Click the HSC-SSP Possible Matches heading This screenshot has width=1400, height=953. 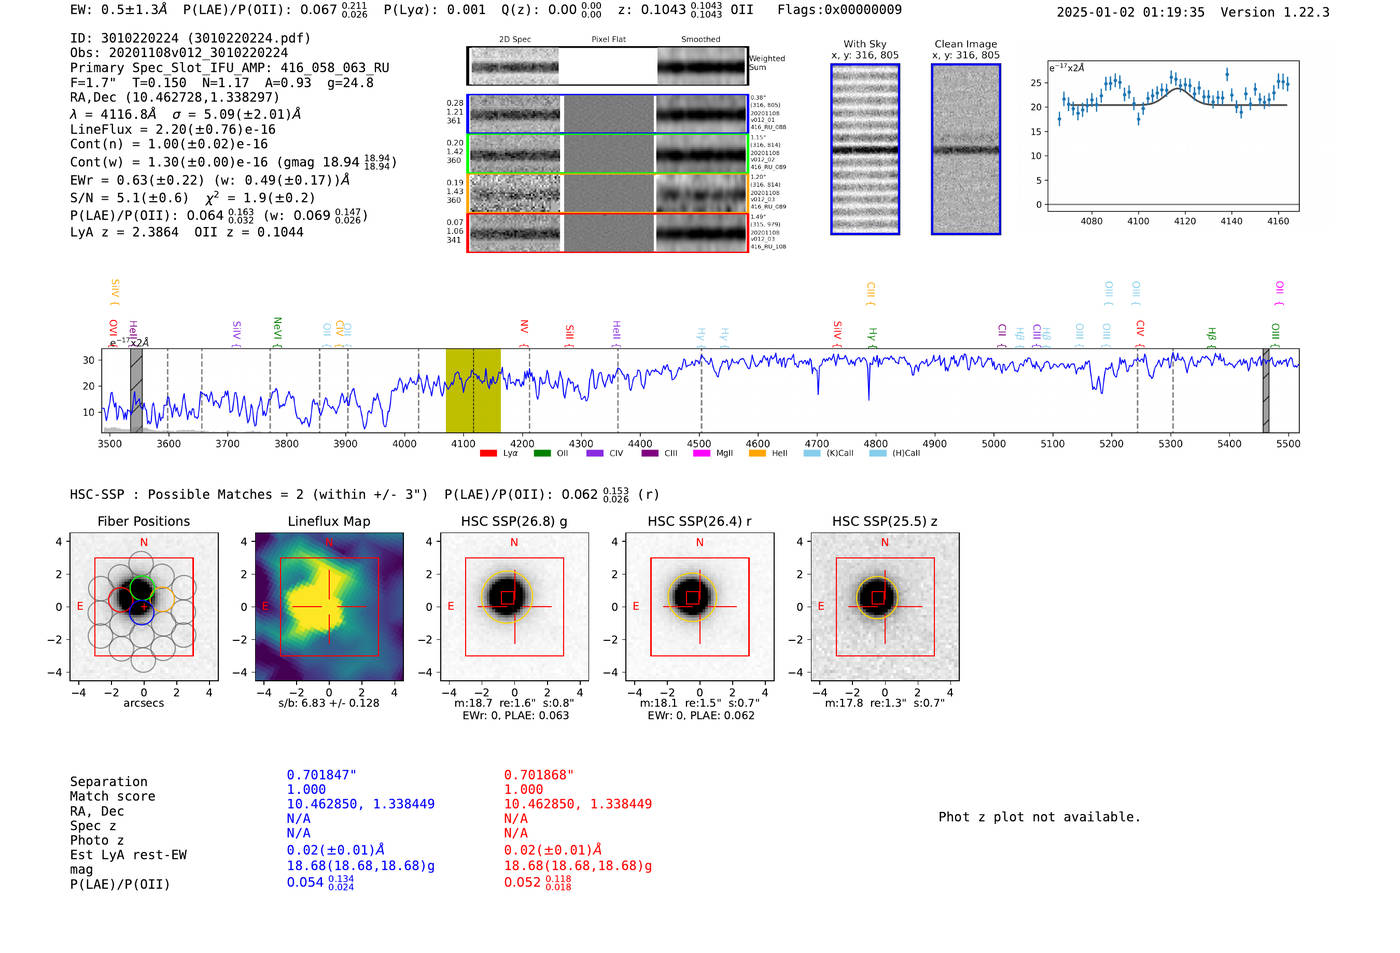point(249,494)
